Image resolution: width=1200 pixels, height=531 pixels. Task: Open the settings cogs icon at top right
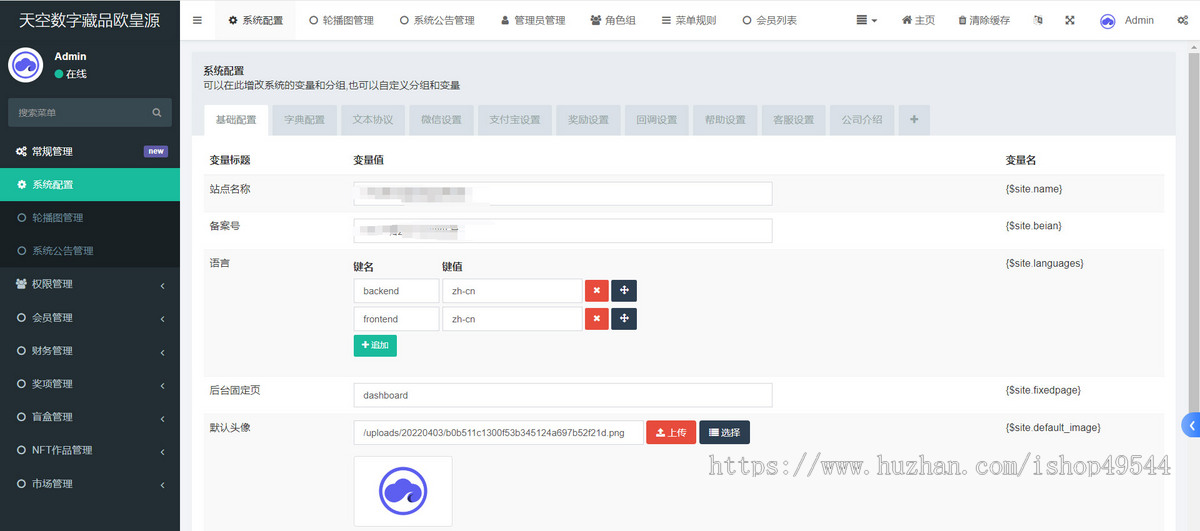click(x=1183, y=20)
